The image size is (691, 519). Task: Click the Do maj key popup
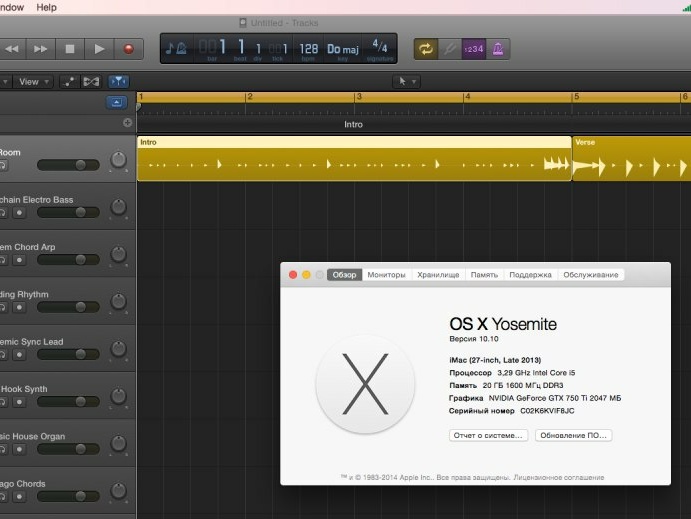(x=343, y=49)
